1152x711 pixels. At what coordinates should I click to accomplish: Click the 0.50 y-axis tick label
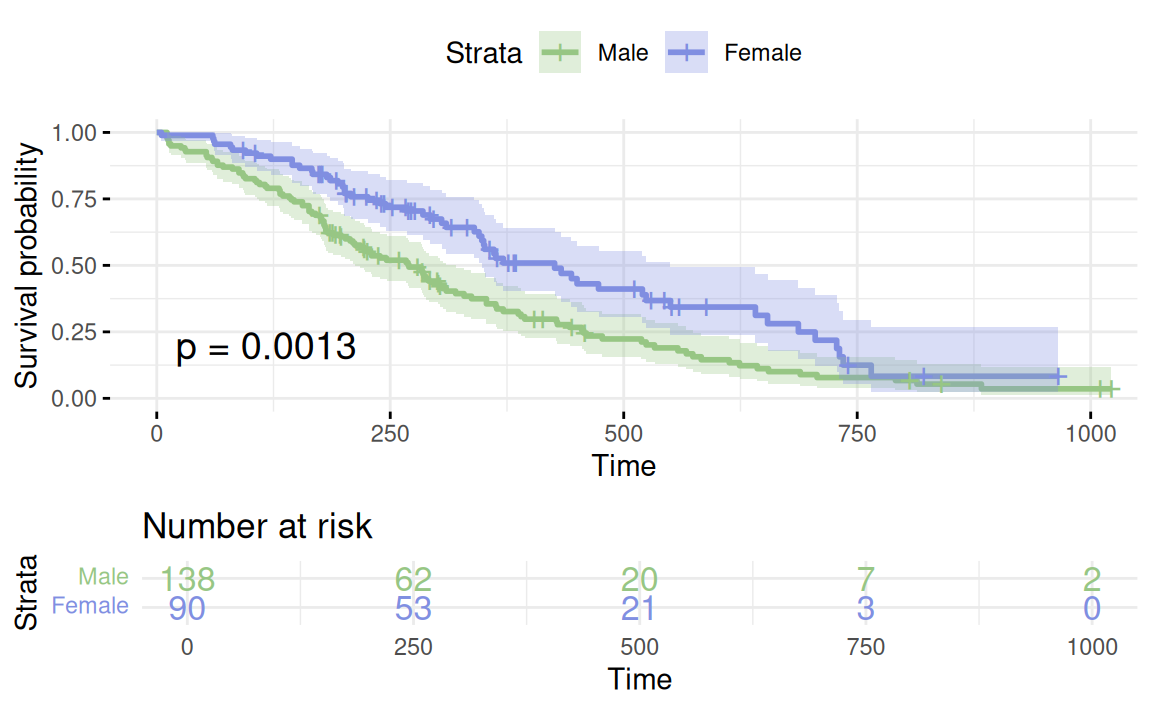[83, 266]
